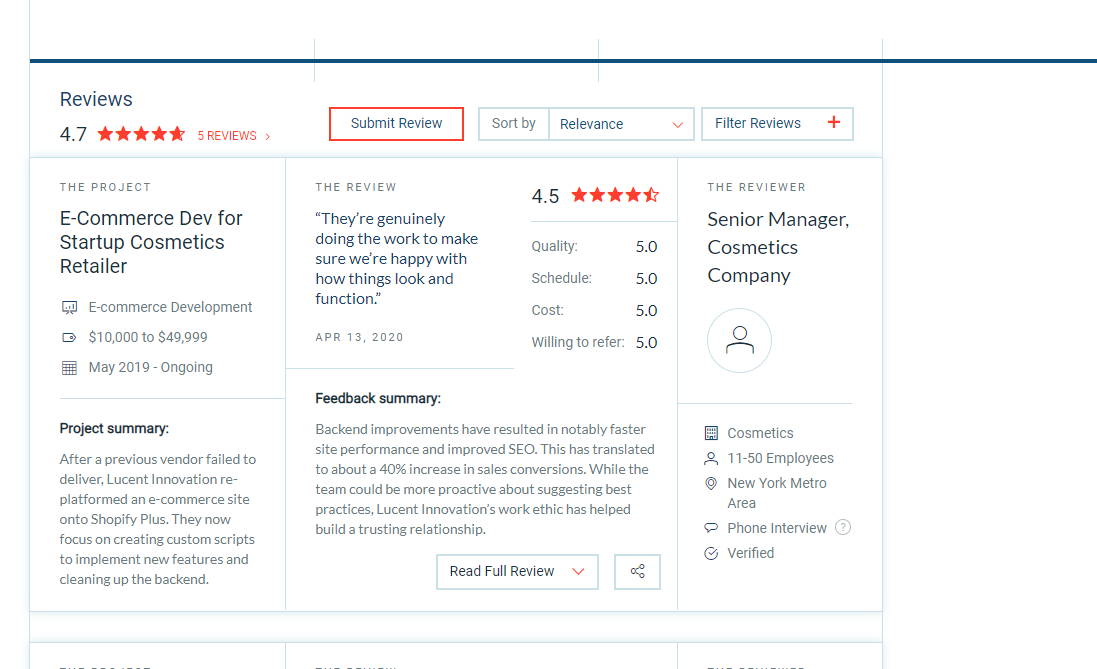Click the Senior Manager, Cosmetics Company reviewer title
The width and height of the screenshot is (1097, 669).
tap(778, 247)
